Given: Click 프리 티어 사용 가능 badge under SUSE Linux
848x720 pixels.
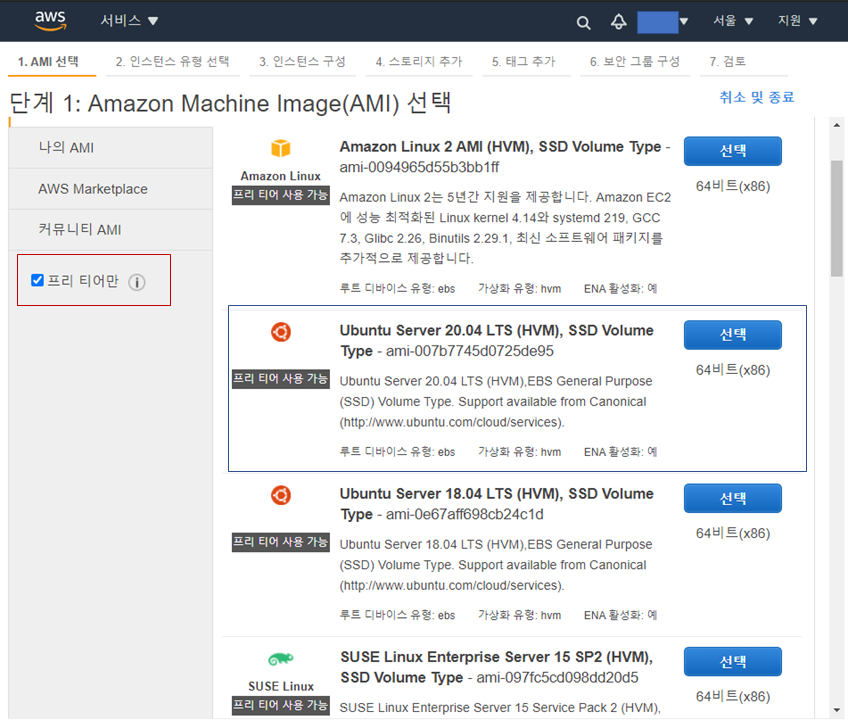Looking at the screenshot, I should pyautogui.click(x=281, y=705).
